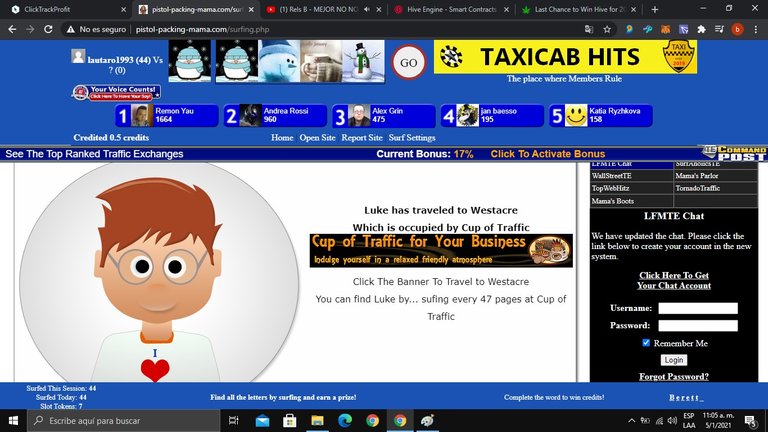The width and height of the screenshot is (768, 432).
Task: Open the media control playlist icon
Action: click(719, 29)
